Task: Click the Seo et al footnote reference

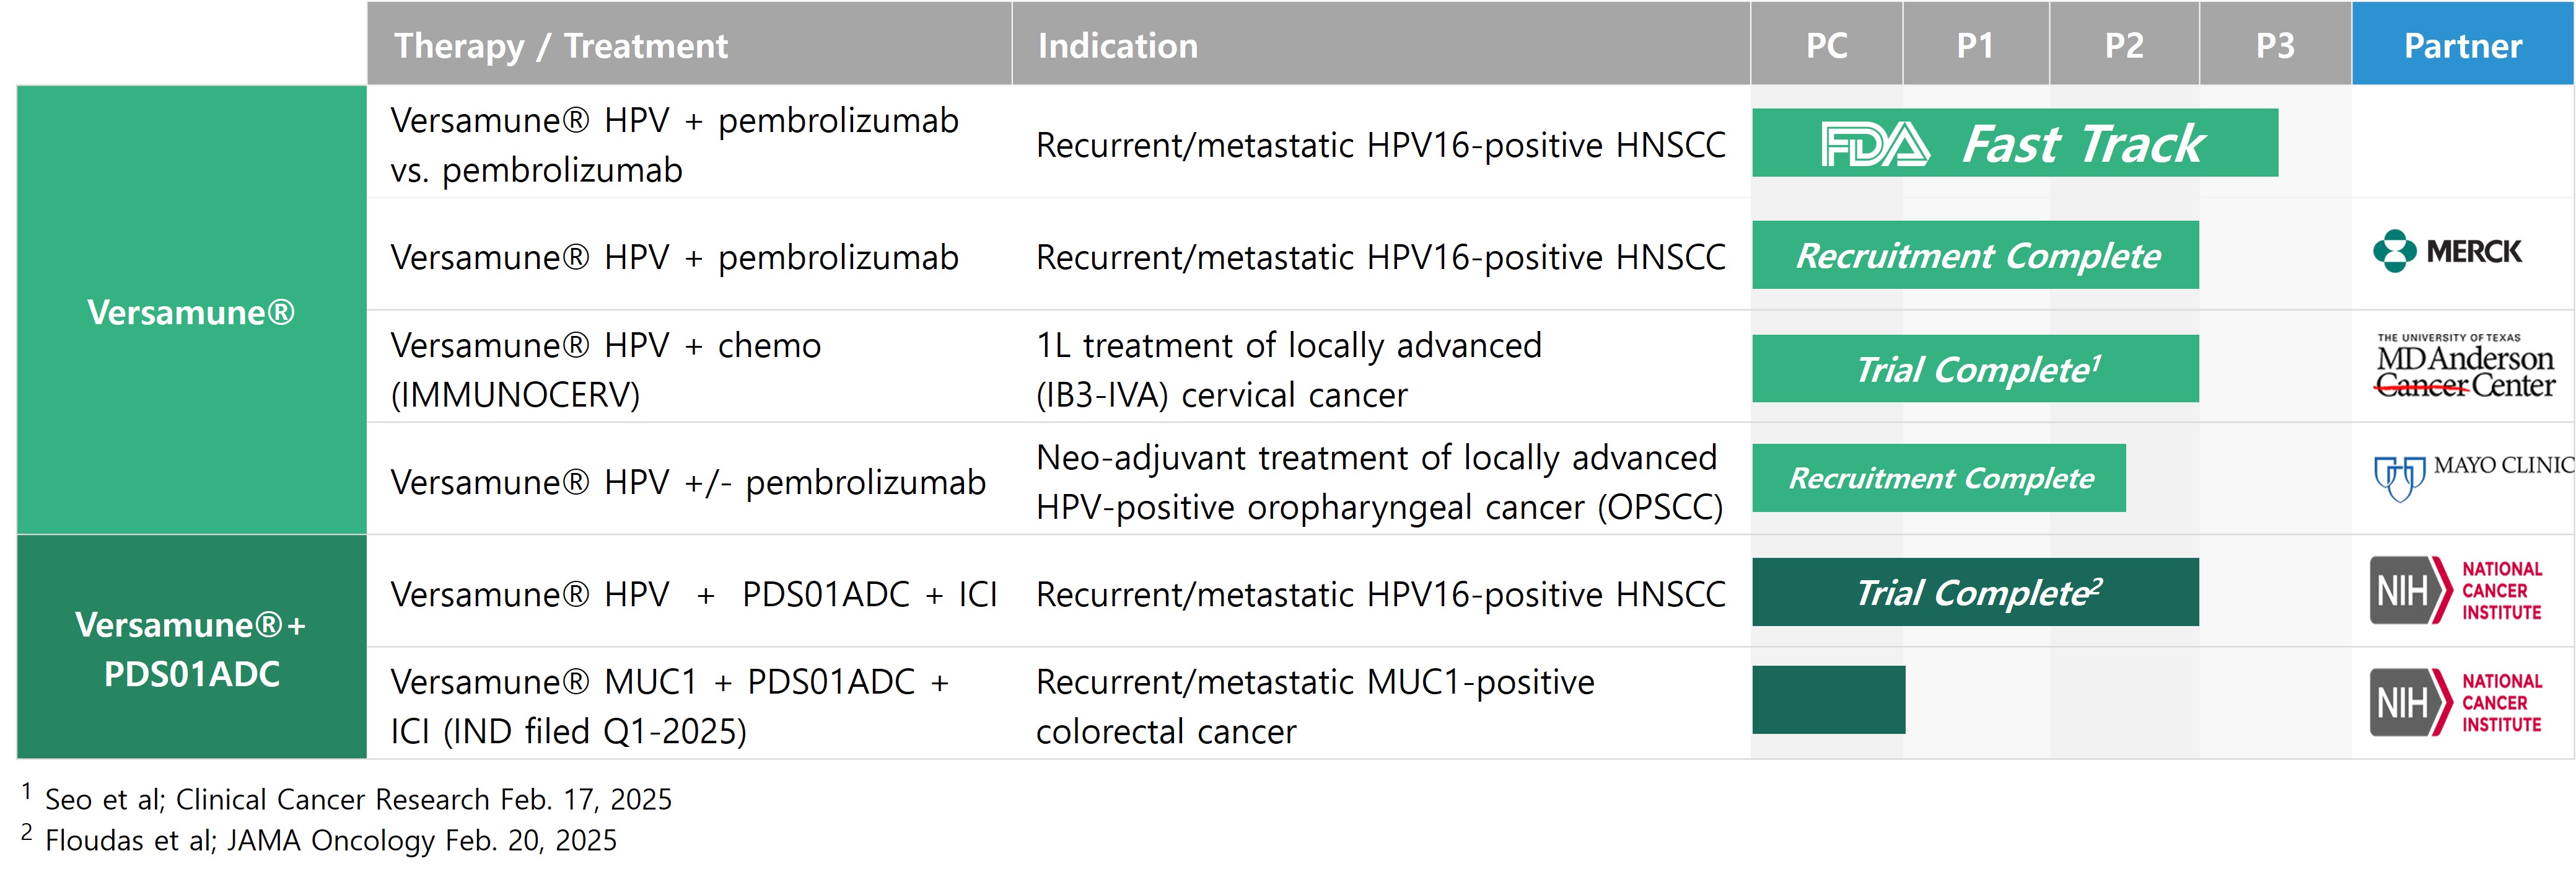Action: 357,799
